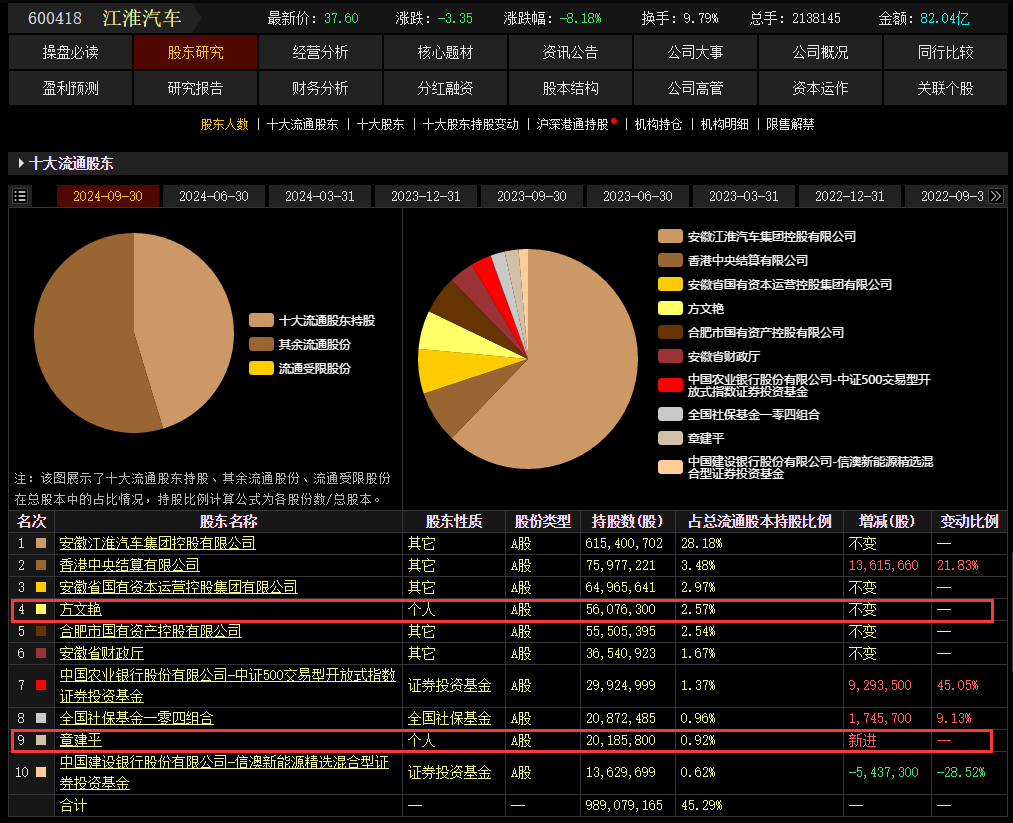Click the 持股数(股) column header
Image resolution: width=1013 pixels, height=823 pixels.
click(x=627, y=521)
